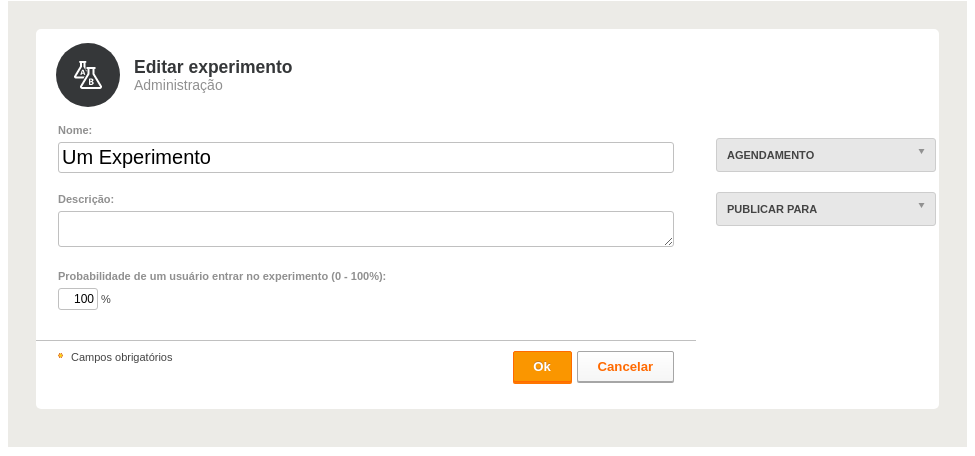975x456 pixels.
Task: Click the AGENDAMENTO dropdown arrow
Action: click(922, 152)
